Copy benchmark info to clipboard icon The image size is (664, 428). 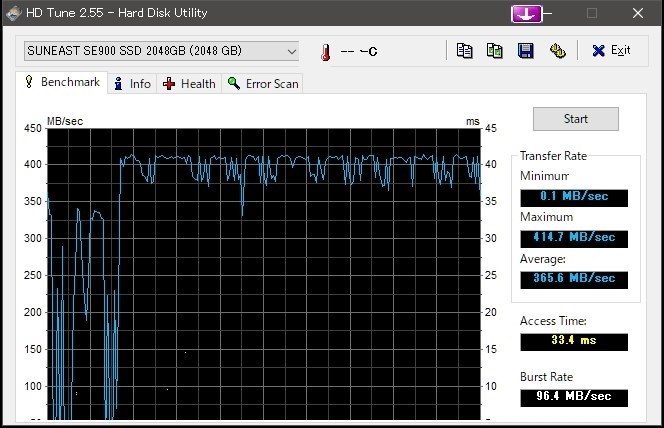click(465, 51)
